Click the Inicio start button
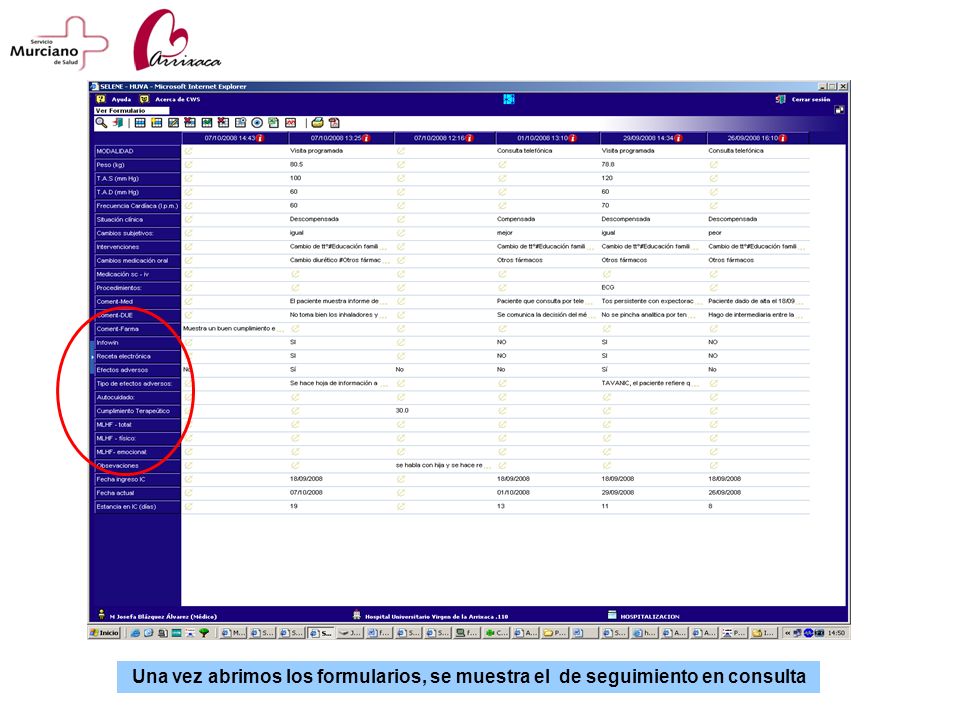The width and height of the screenshot is (960, 720). 105,633
